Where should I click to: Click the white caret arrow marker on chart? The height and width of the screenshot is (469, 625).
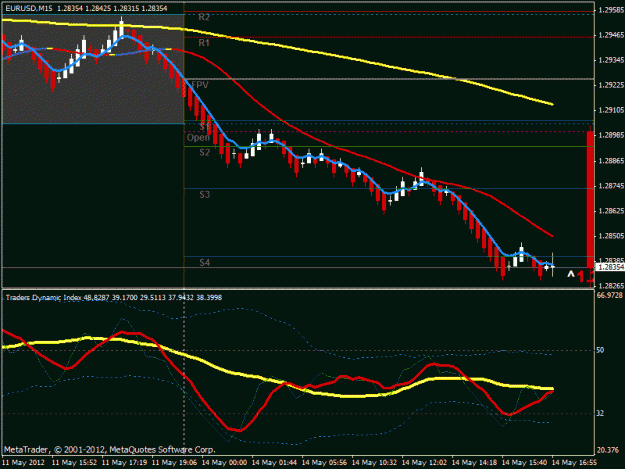(x=571, y=274)
